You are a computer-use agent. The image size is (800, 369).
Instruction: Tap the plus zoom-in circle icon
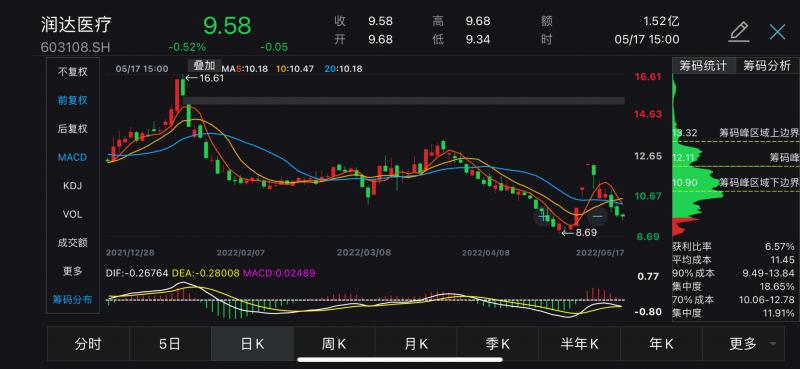click(542, 216)
